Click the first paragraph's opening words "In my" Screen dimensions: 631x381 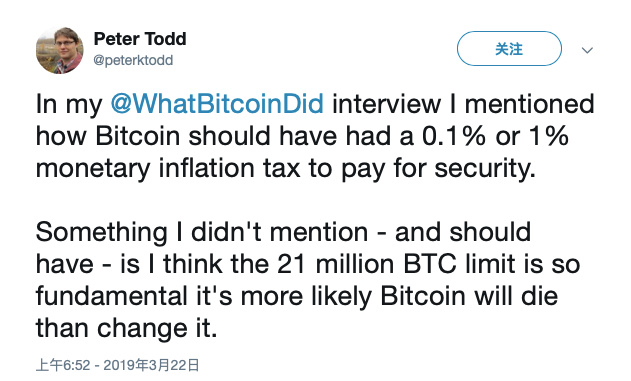point(69,105)
